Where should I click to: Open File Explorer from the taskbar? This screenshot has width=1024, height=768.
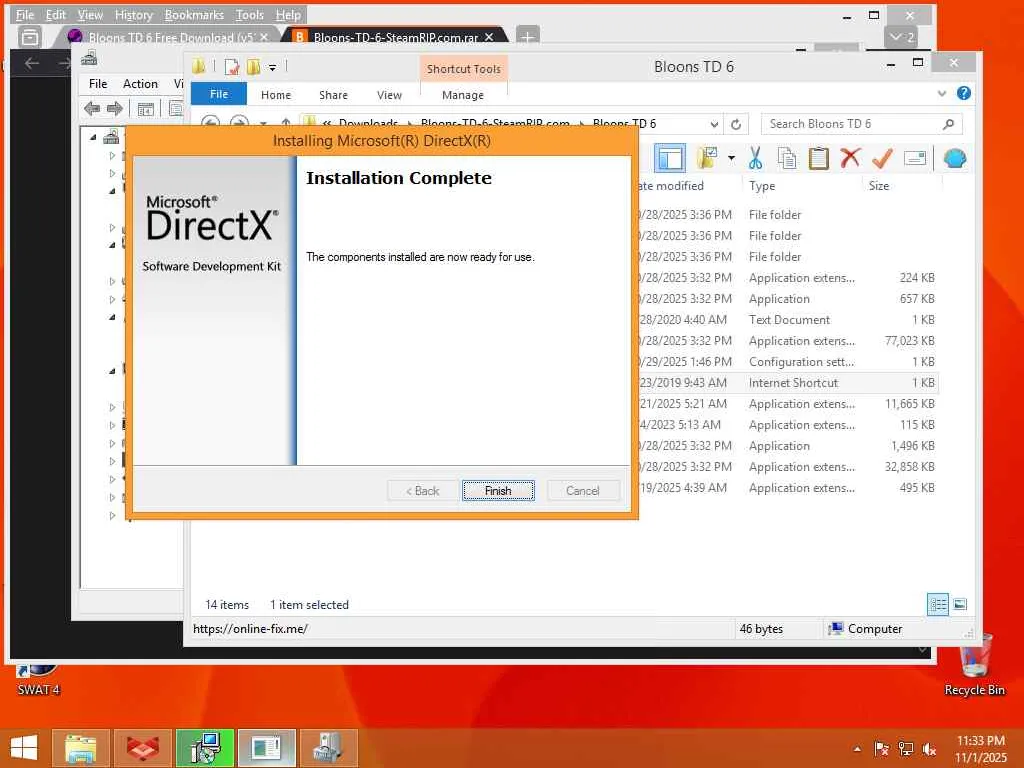click(x=80, y=748)
